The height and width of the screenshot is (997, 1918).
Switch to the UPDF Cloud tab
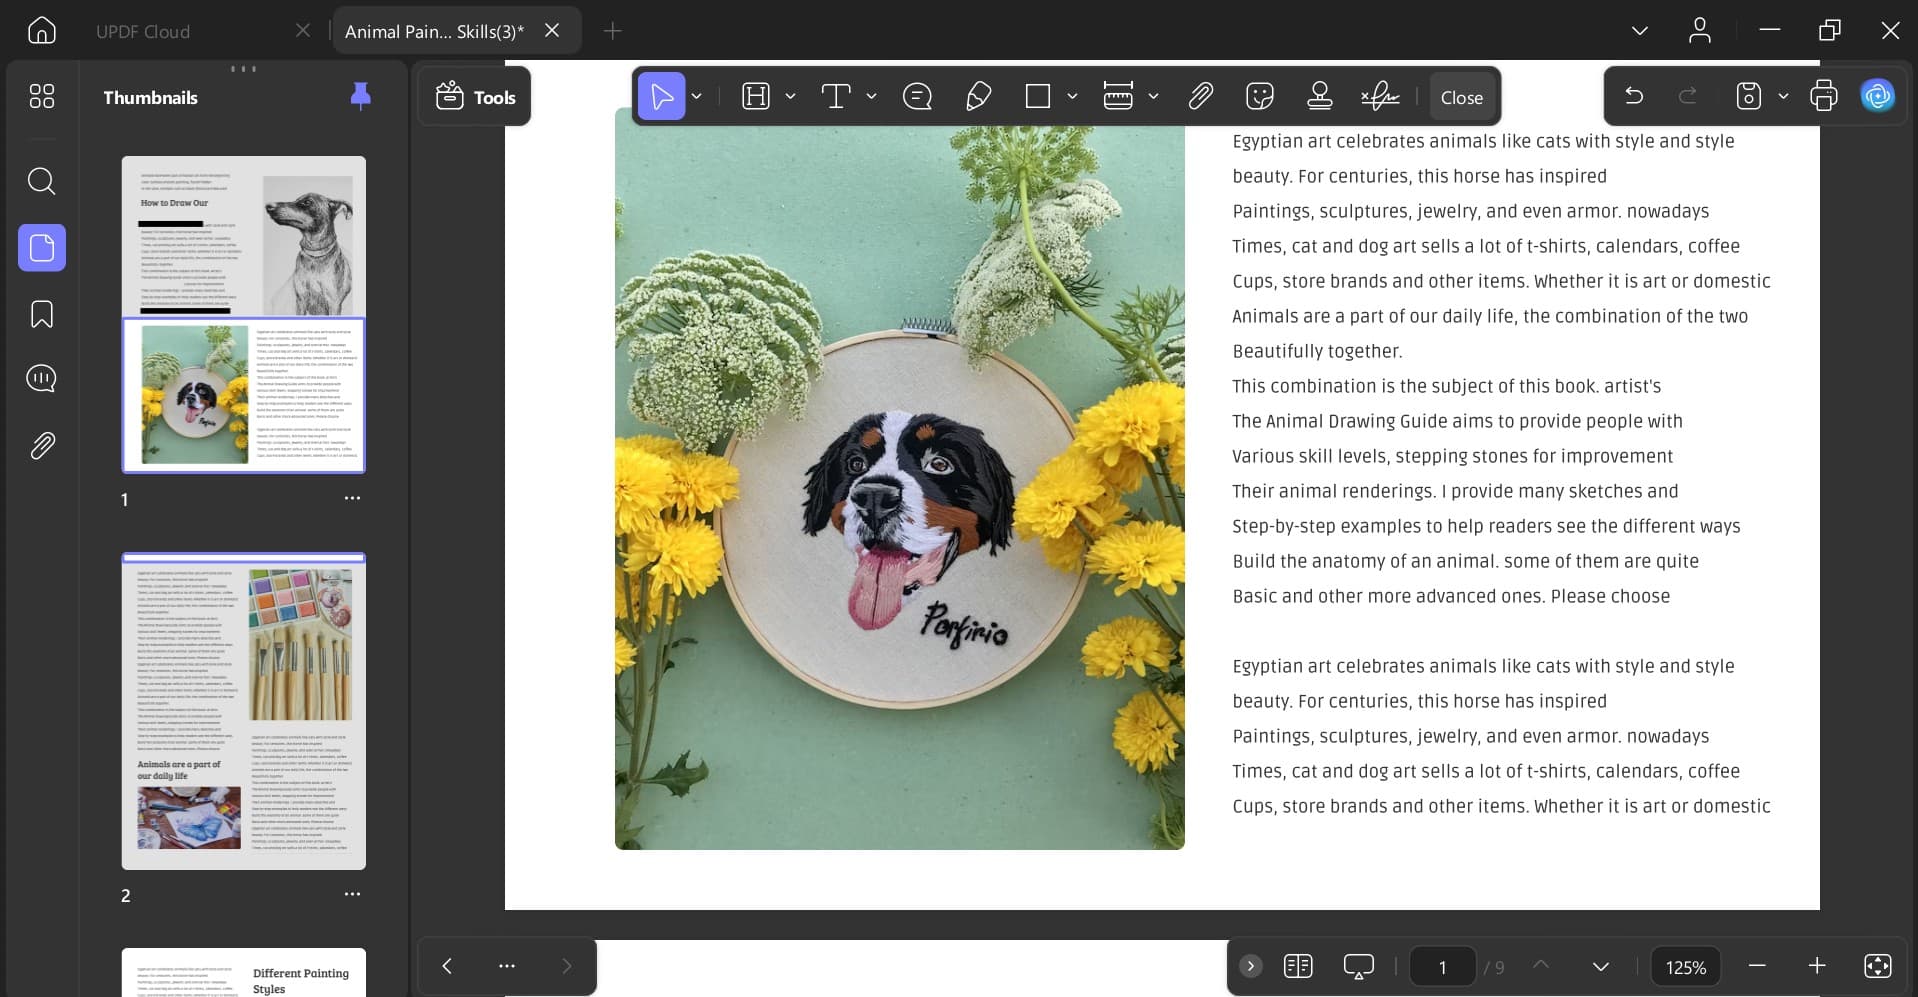[x=143, y=31]
